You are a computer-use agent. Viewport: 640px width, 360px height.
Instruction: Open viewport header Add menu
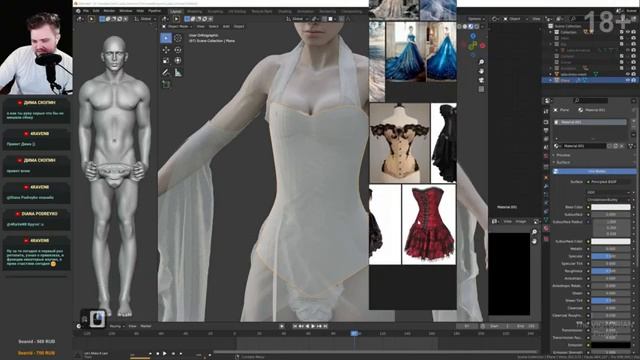(226, 27)
